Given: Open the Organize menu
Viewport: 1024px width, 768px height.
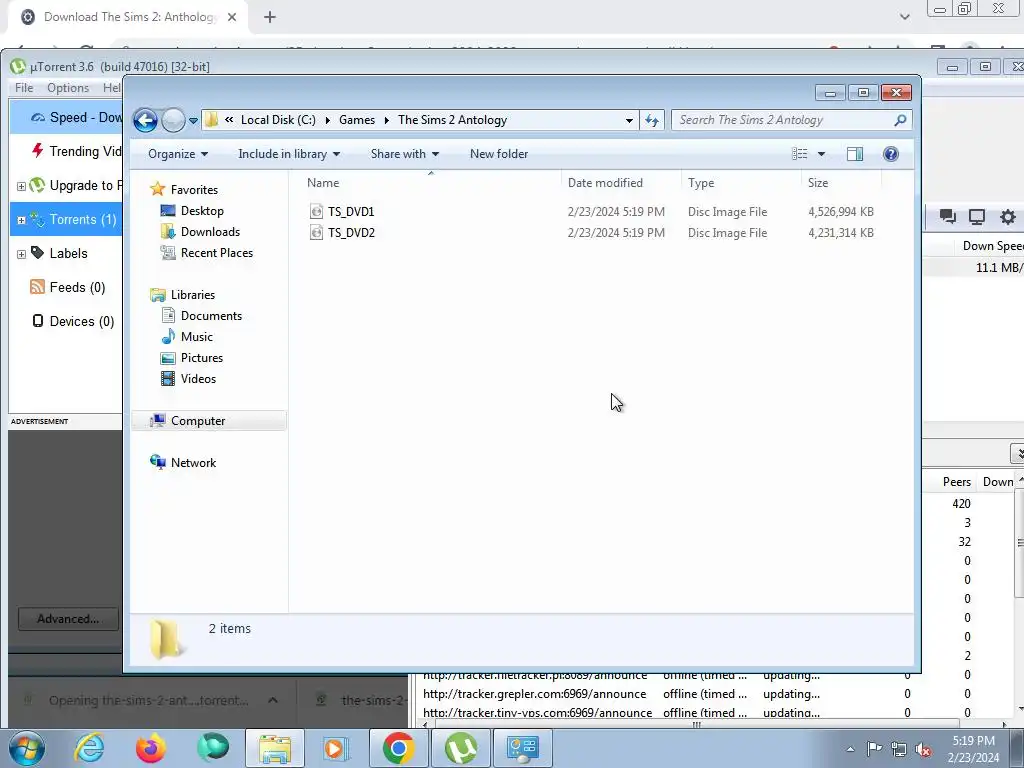Looking at the screenshot, I should (x=178, y=154).
